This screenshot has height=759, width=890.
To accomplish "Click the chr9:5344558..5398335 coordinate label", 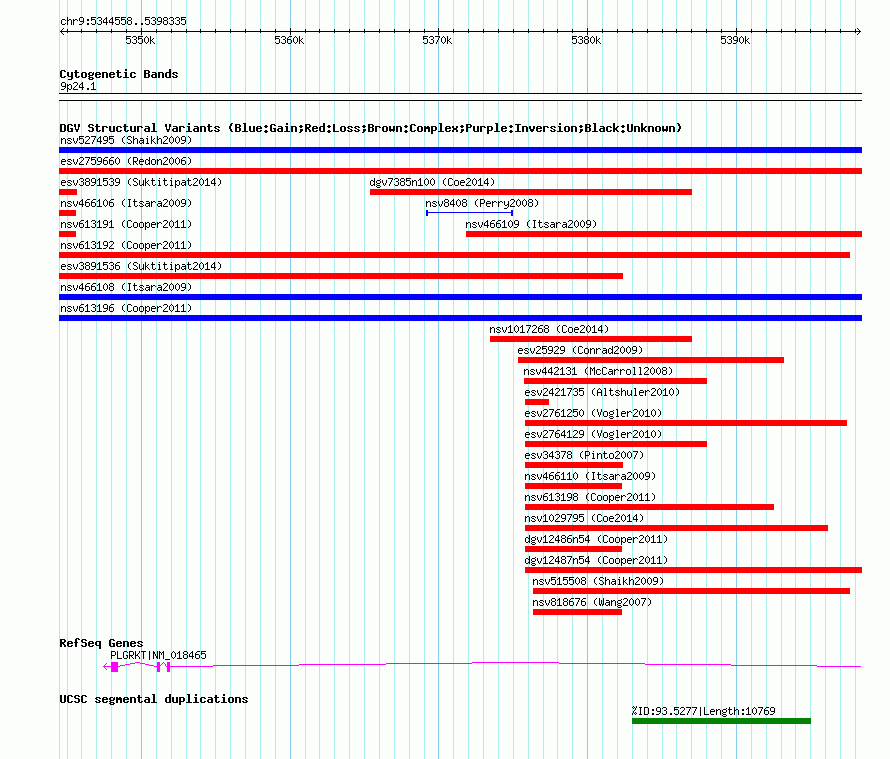I will (x=123, y=21).
